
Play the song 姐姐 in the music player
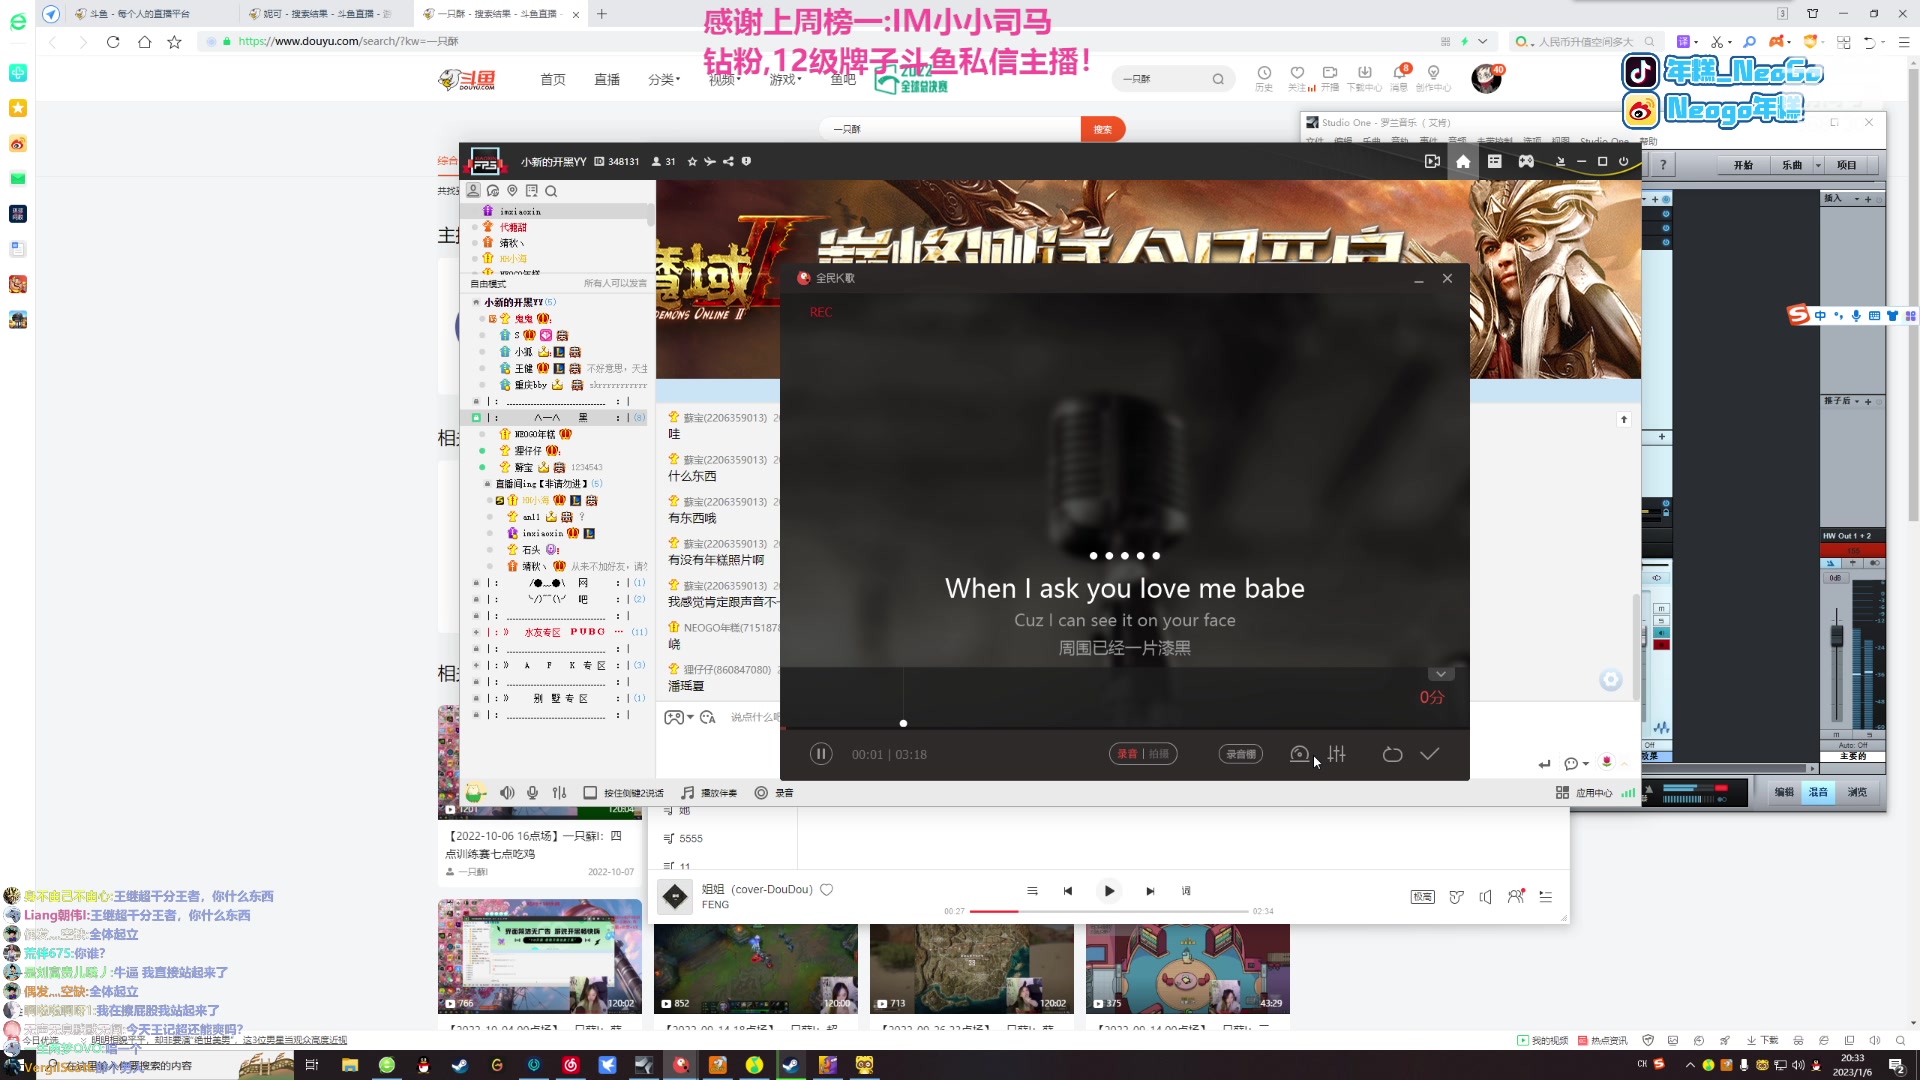1109,891
